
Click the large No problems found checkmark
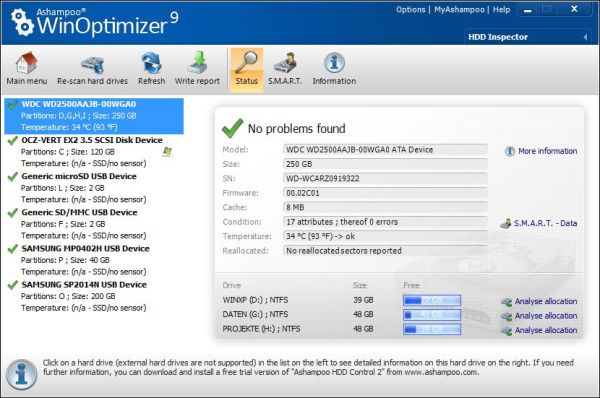(x=232, y=128)
